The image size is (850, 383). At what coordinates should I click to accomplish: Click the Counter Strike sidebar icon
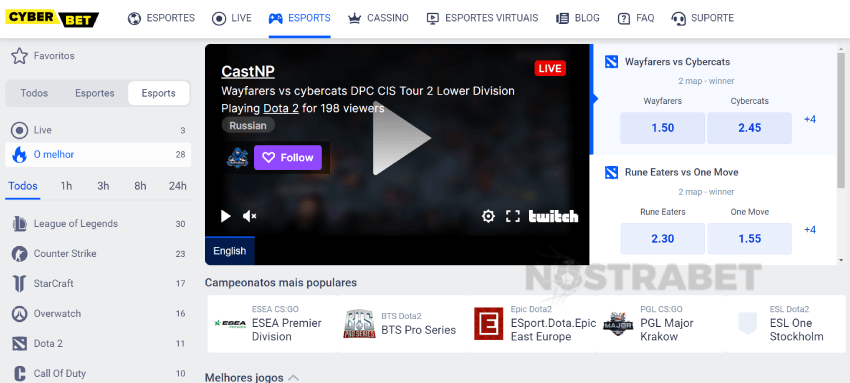[x=20, y=254]
